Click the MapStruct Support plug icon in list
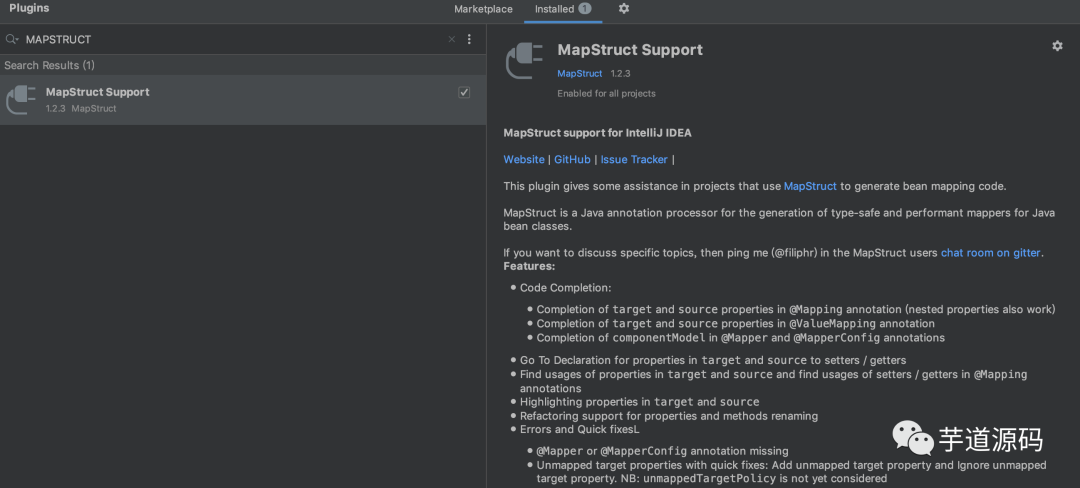 tap(21, 100)
